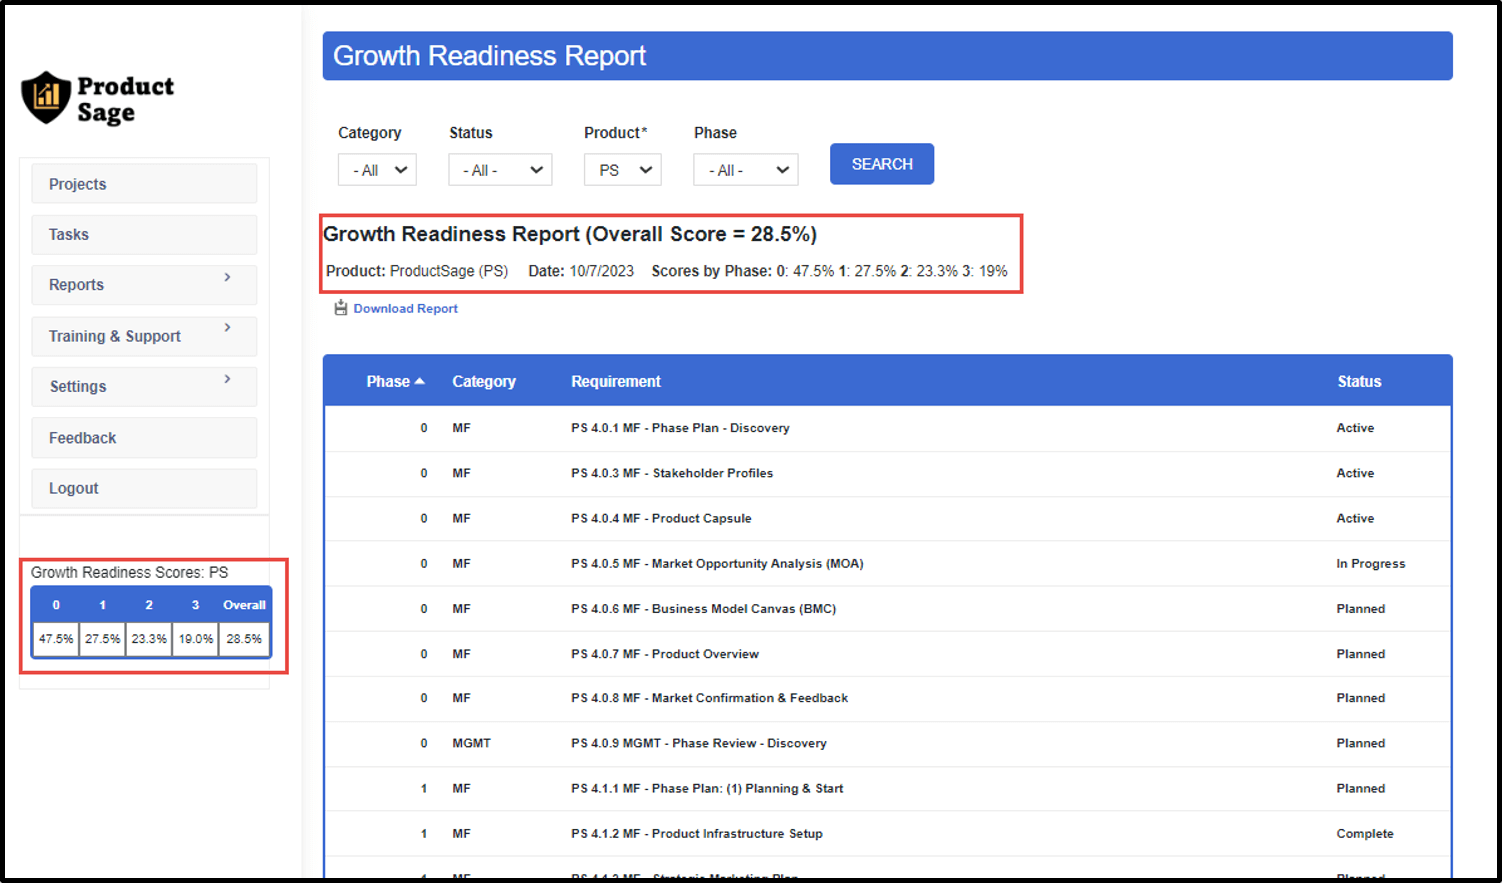Click the Product: ProductSage (PS) text

[x=417, y=271]
